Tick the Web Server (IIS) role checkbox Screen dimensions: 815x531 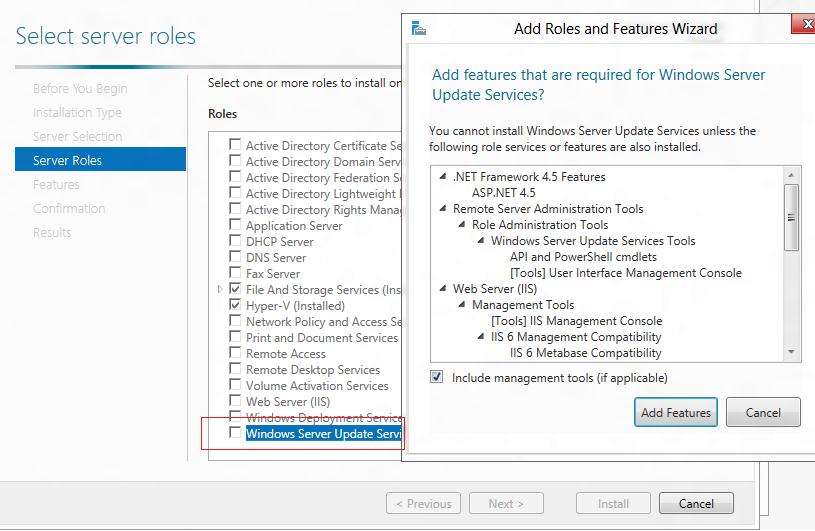235,401
